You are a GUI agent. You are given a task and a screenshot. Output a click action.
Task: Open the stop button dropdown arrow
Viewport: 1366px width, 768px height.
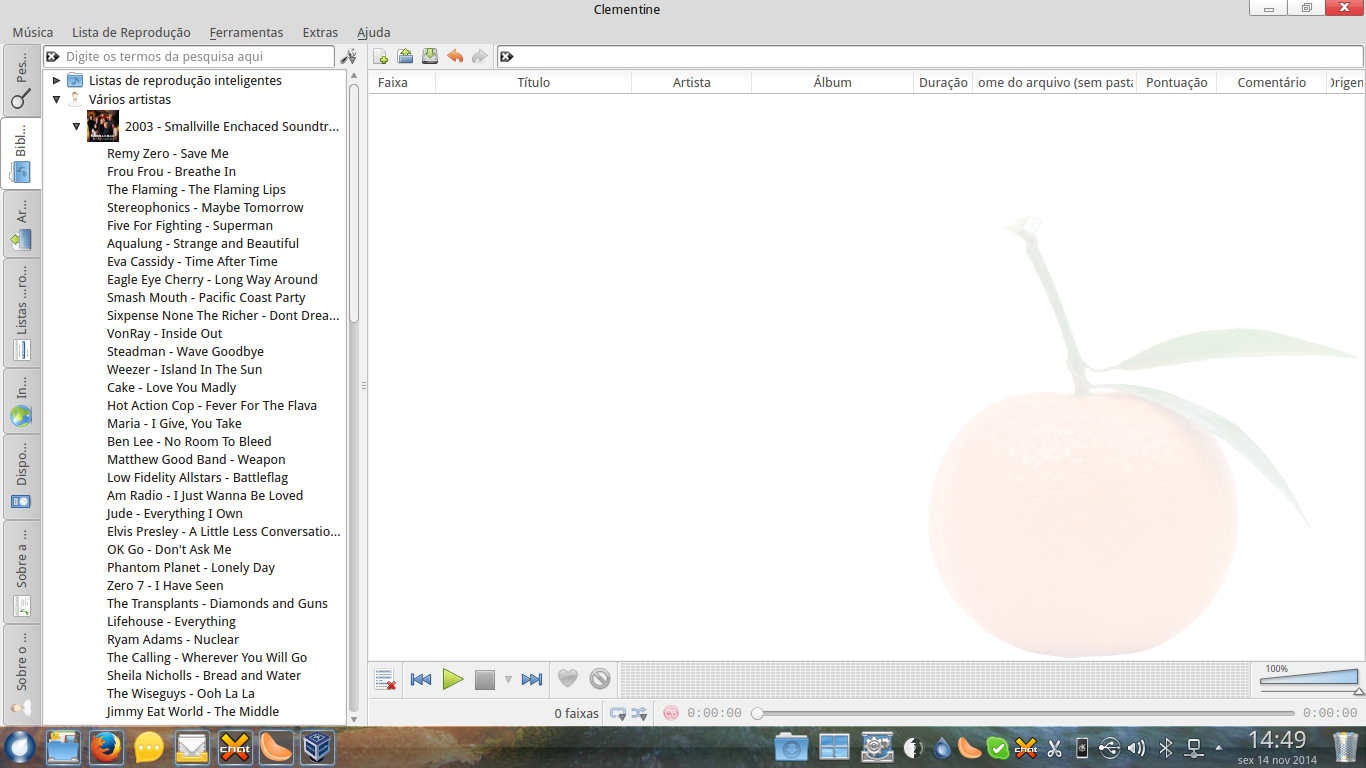click(508, 680)
